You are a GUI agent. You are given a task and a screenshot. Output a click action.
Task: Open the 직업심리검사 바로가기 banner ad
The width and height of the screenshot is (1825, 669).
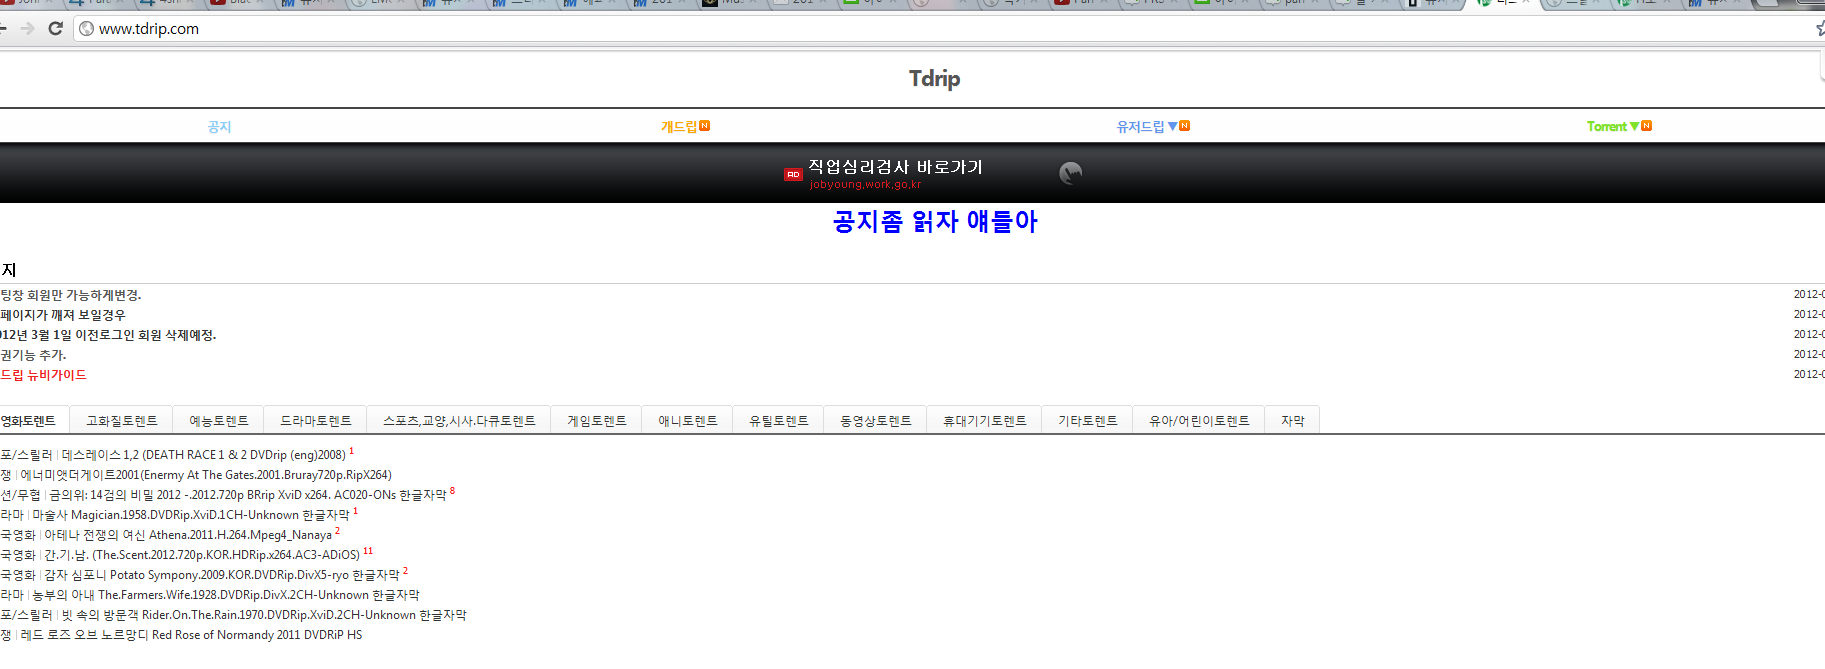[x=895, y=167]
